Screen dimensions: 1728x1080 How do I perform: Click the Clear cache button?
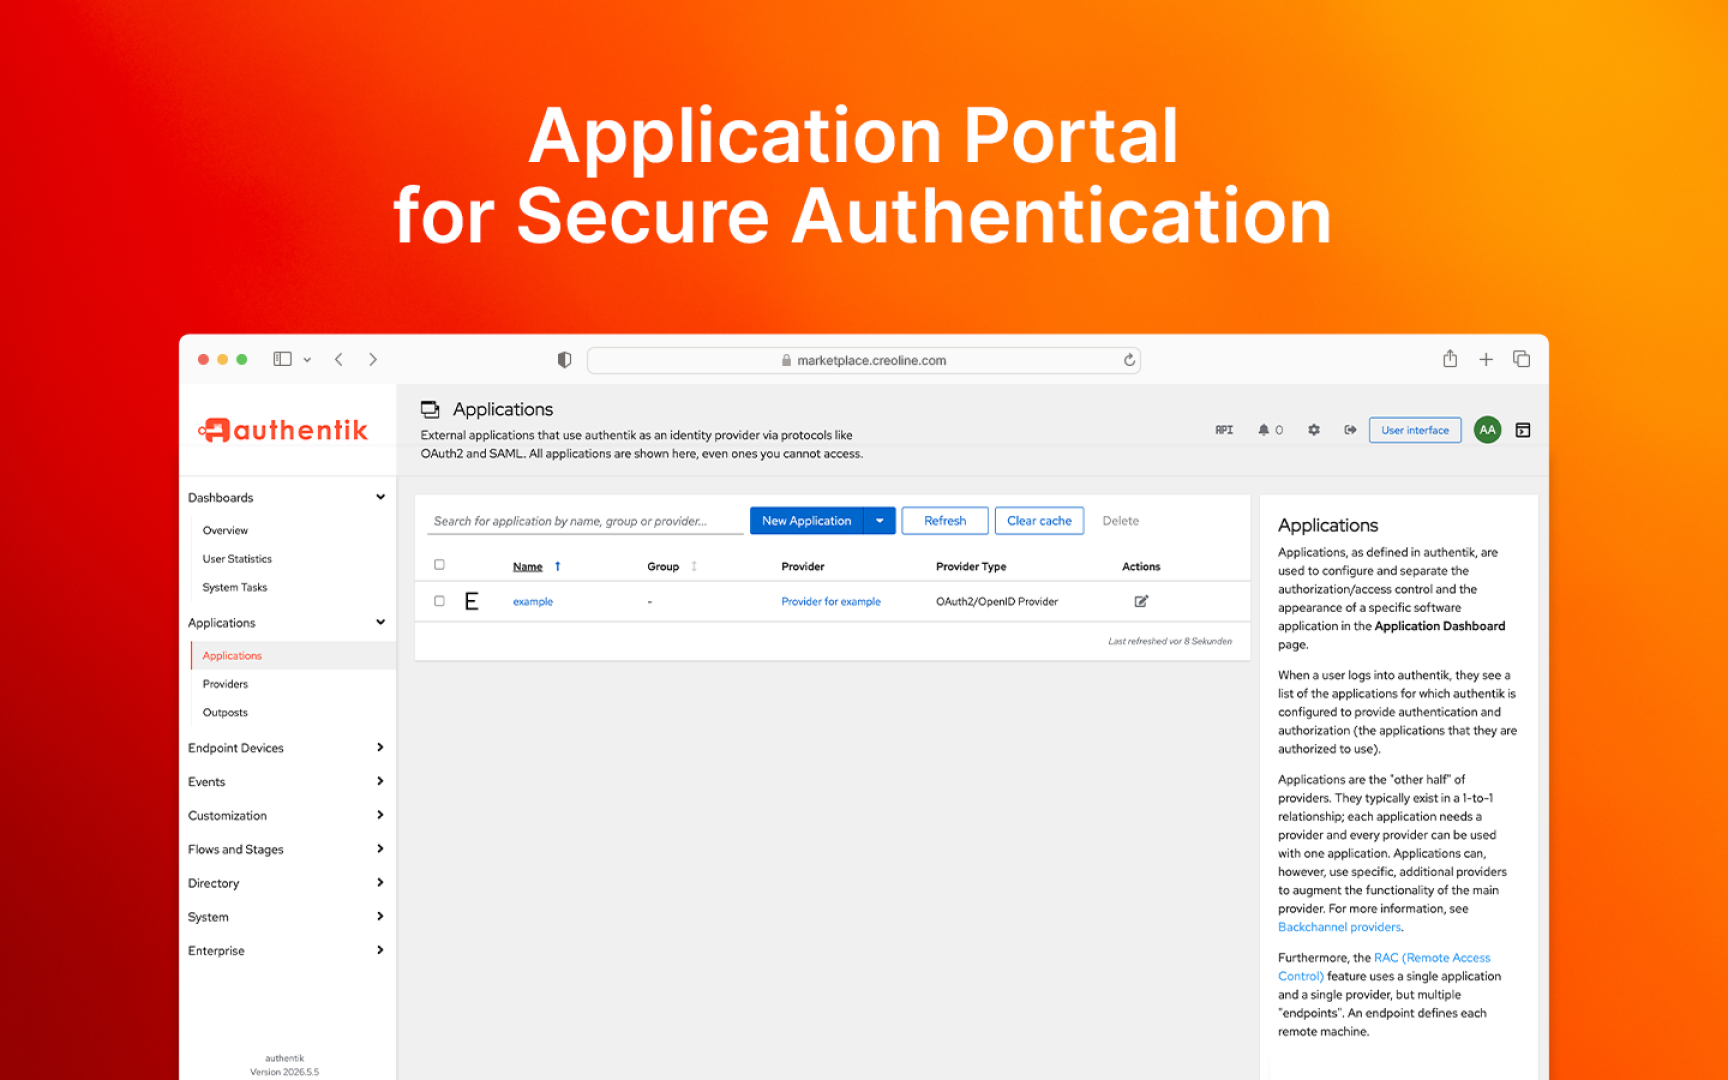(1039, 520)
